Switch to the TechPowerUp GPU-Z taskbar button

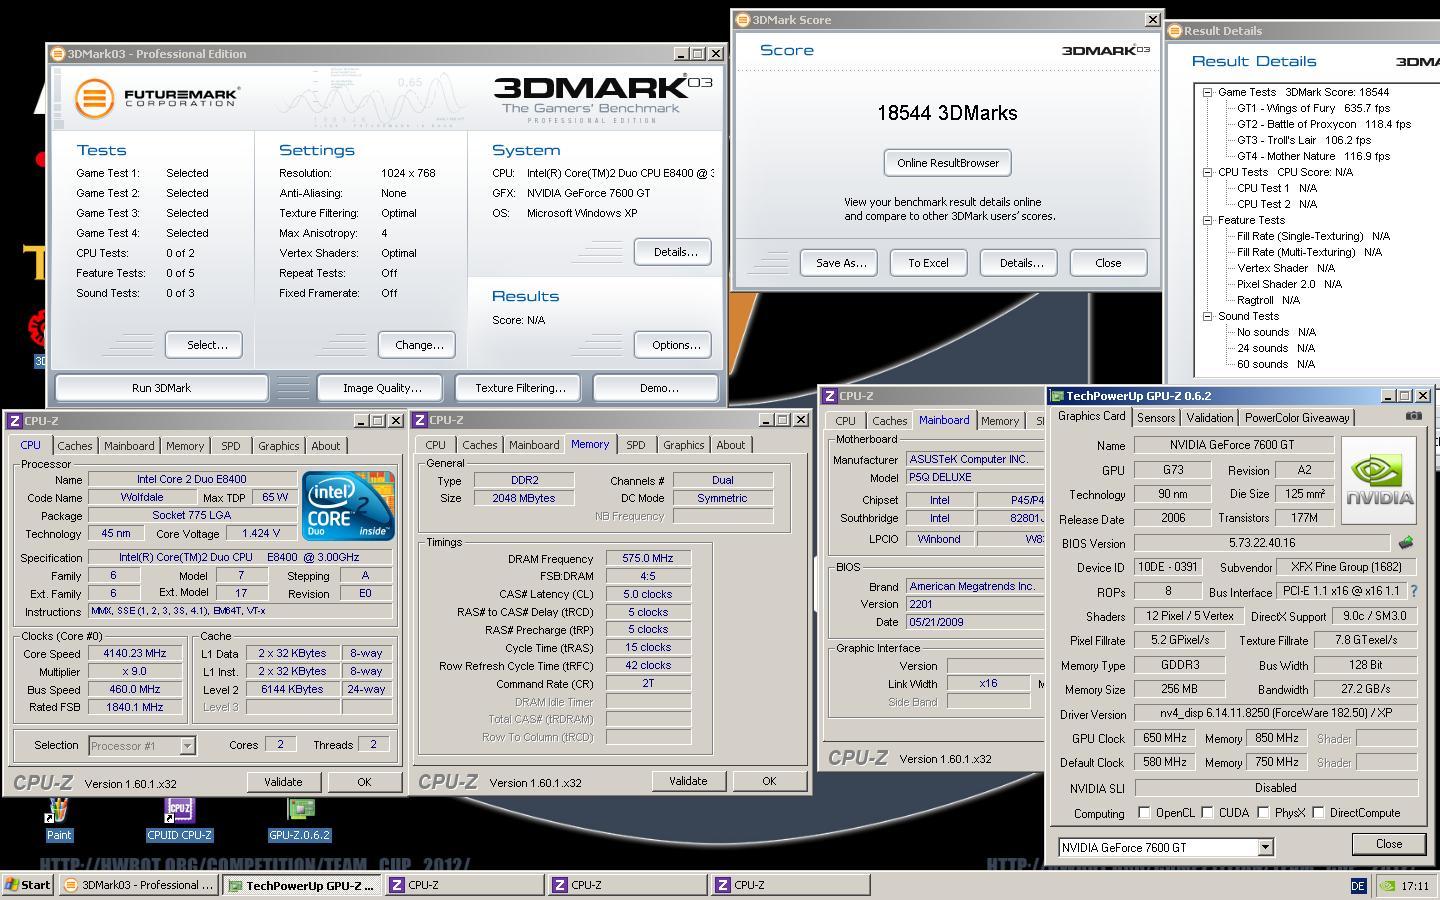pos(301,885)
